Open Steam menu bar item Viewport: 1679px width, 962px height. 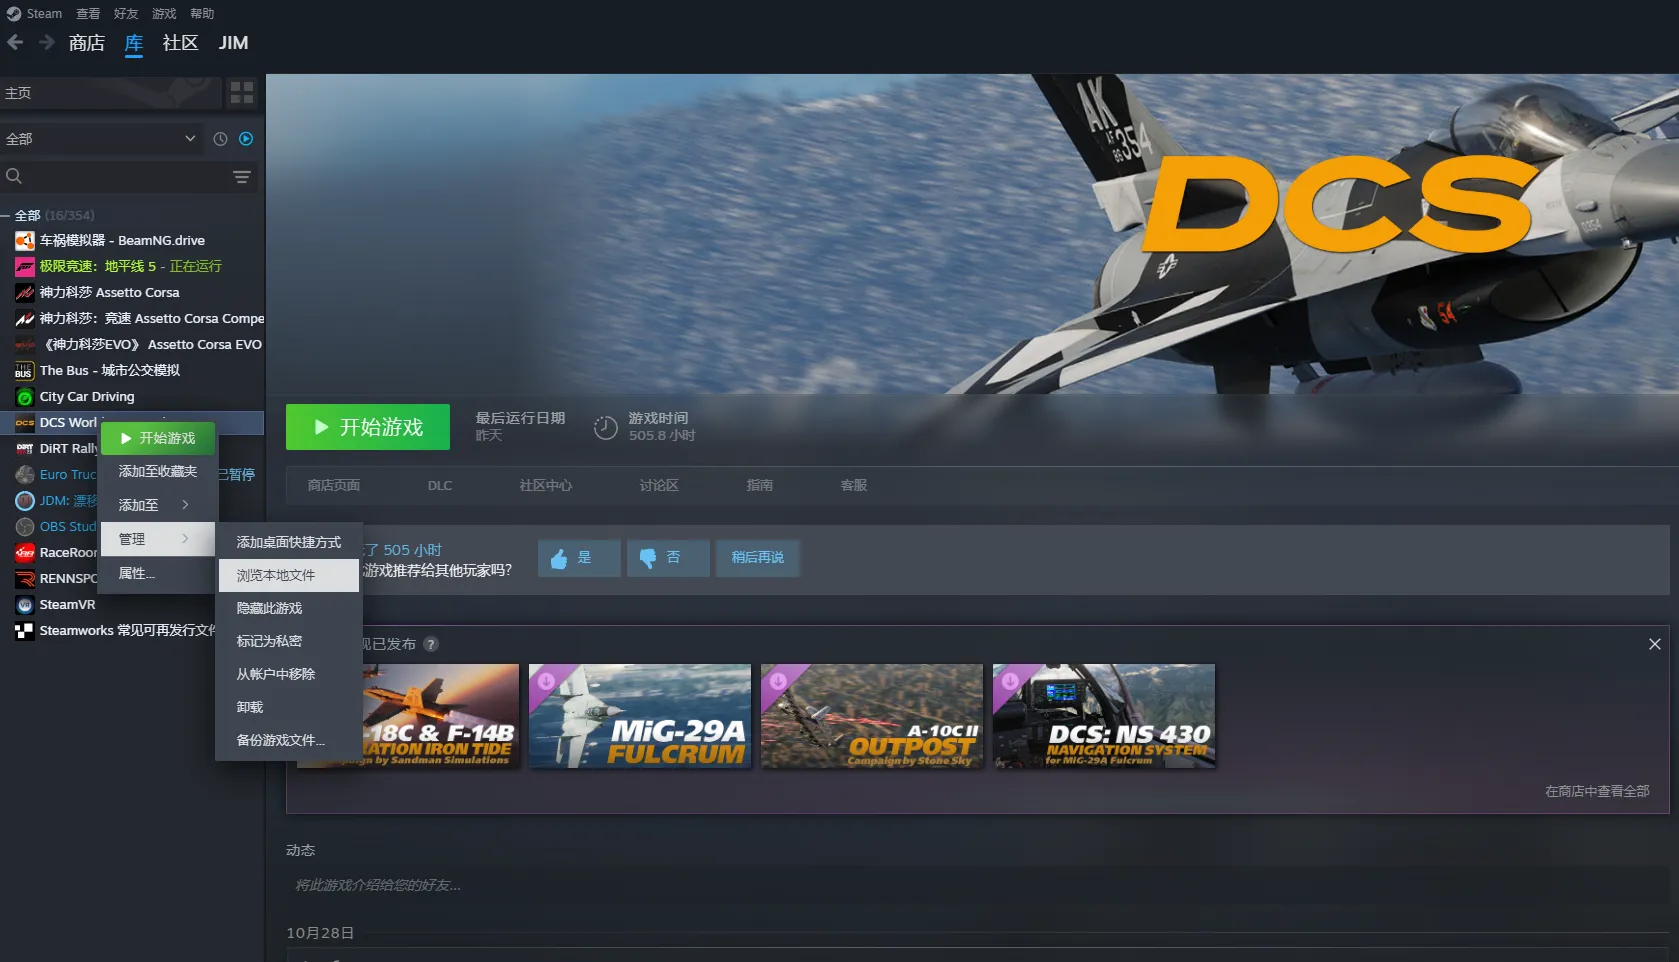point(44,14)
